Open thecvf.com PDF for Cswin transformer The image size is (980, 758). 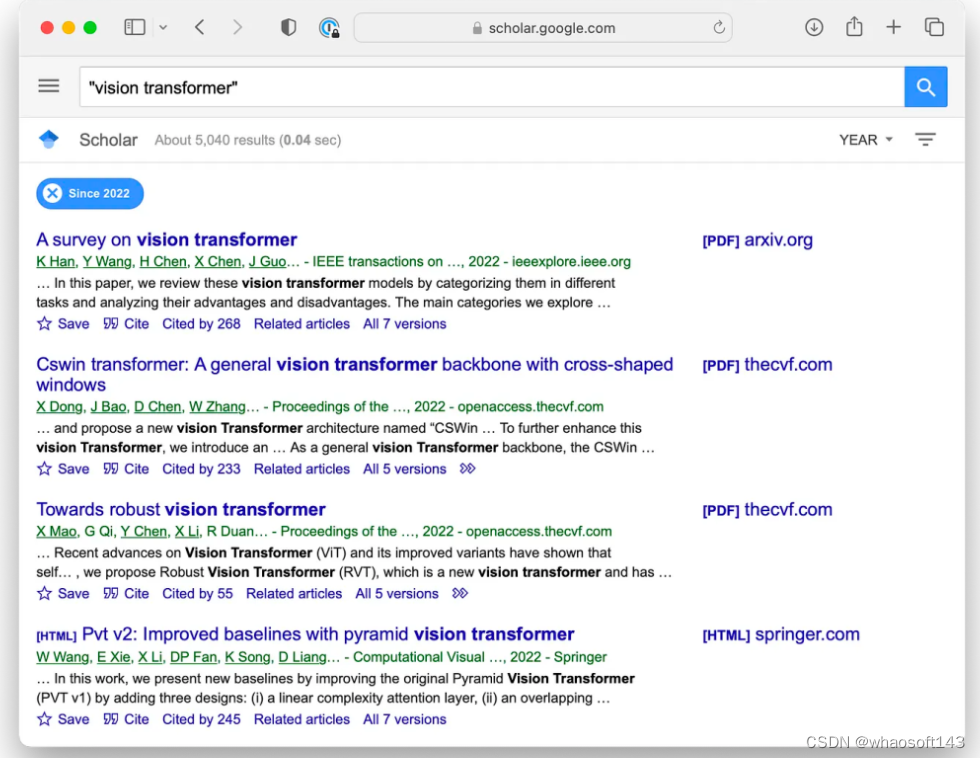768,365
